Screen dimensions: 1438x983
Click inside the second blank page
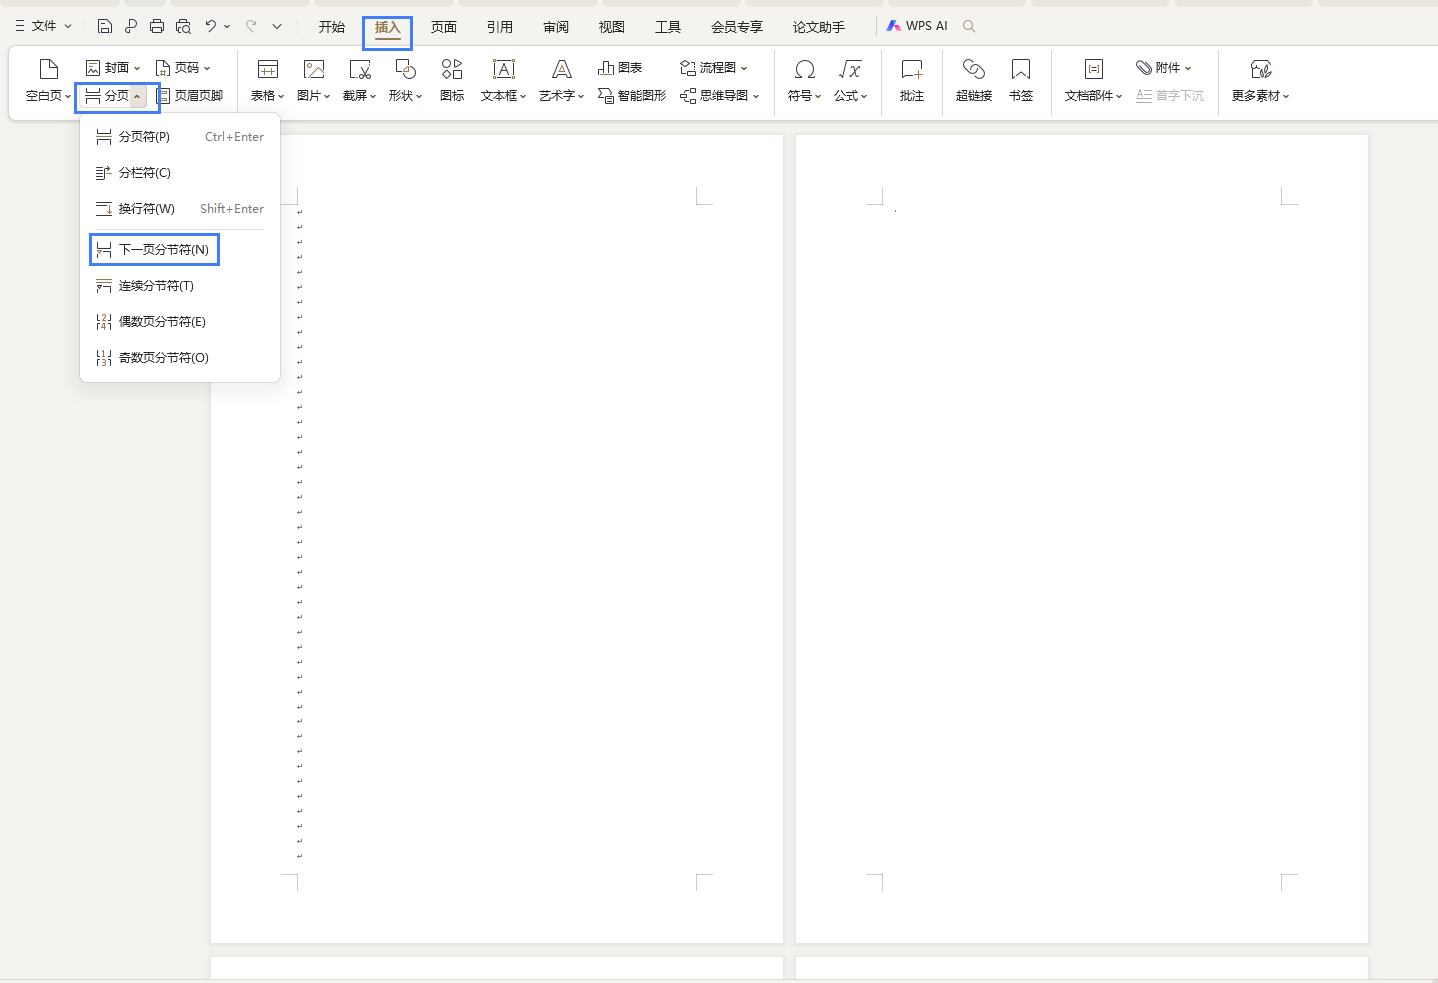point(1082,539)
